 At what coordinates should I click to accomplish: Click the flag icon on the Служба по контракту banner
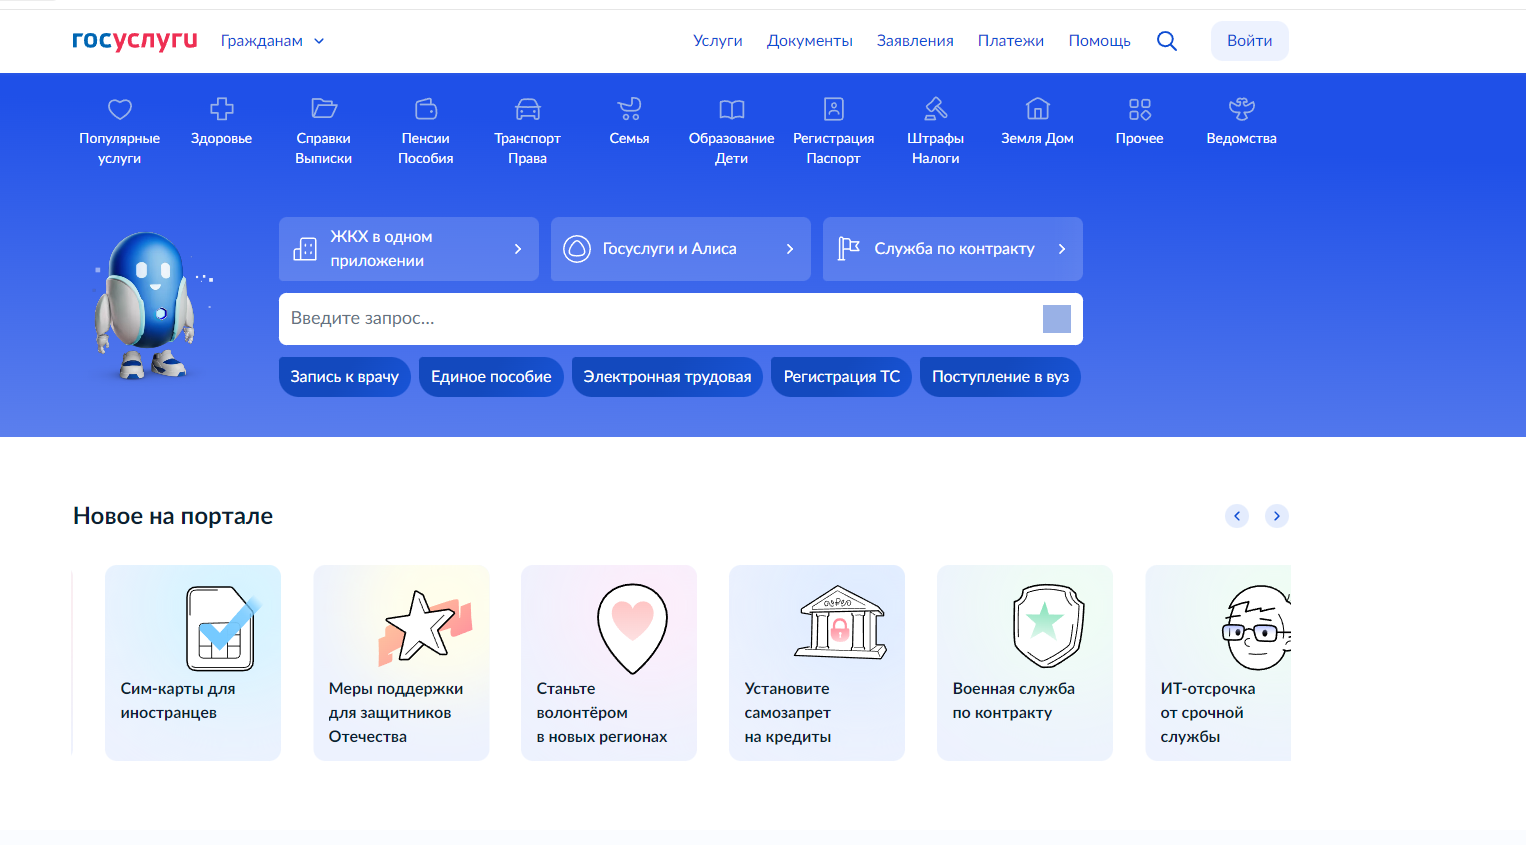pyautogui.click(x=849, y=248)
